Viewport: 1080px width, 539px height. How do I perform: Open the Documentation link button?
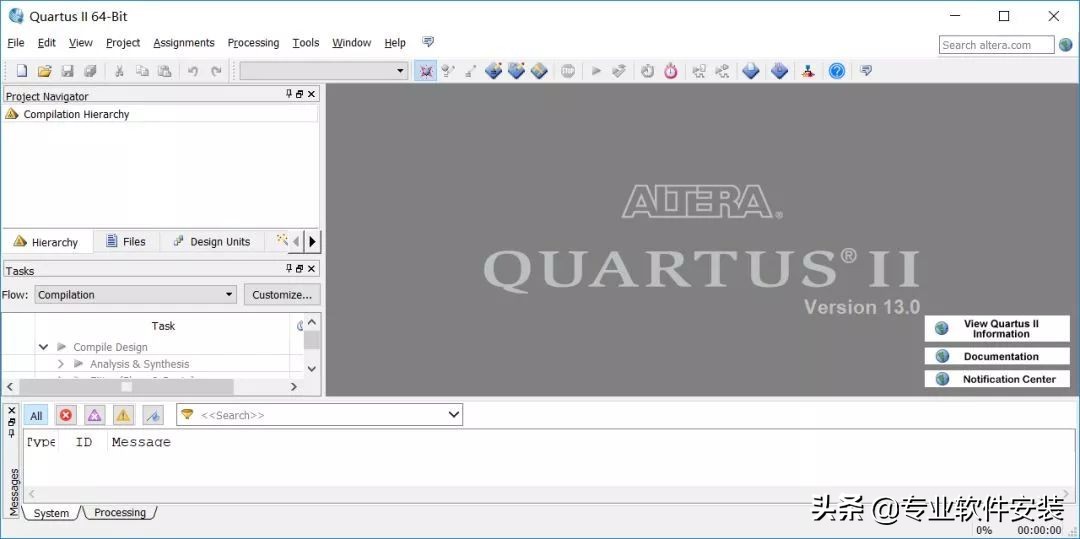[997, 357]
